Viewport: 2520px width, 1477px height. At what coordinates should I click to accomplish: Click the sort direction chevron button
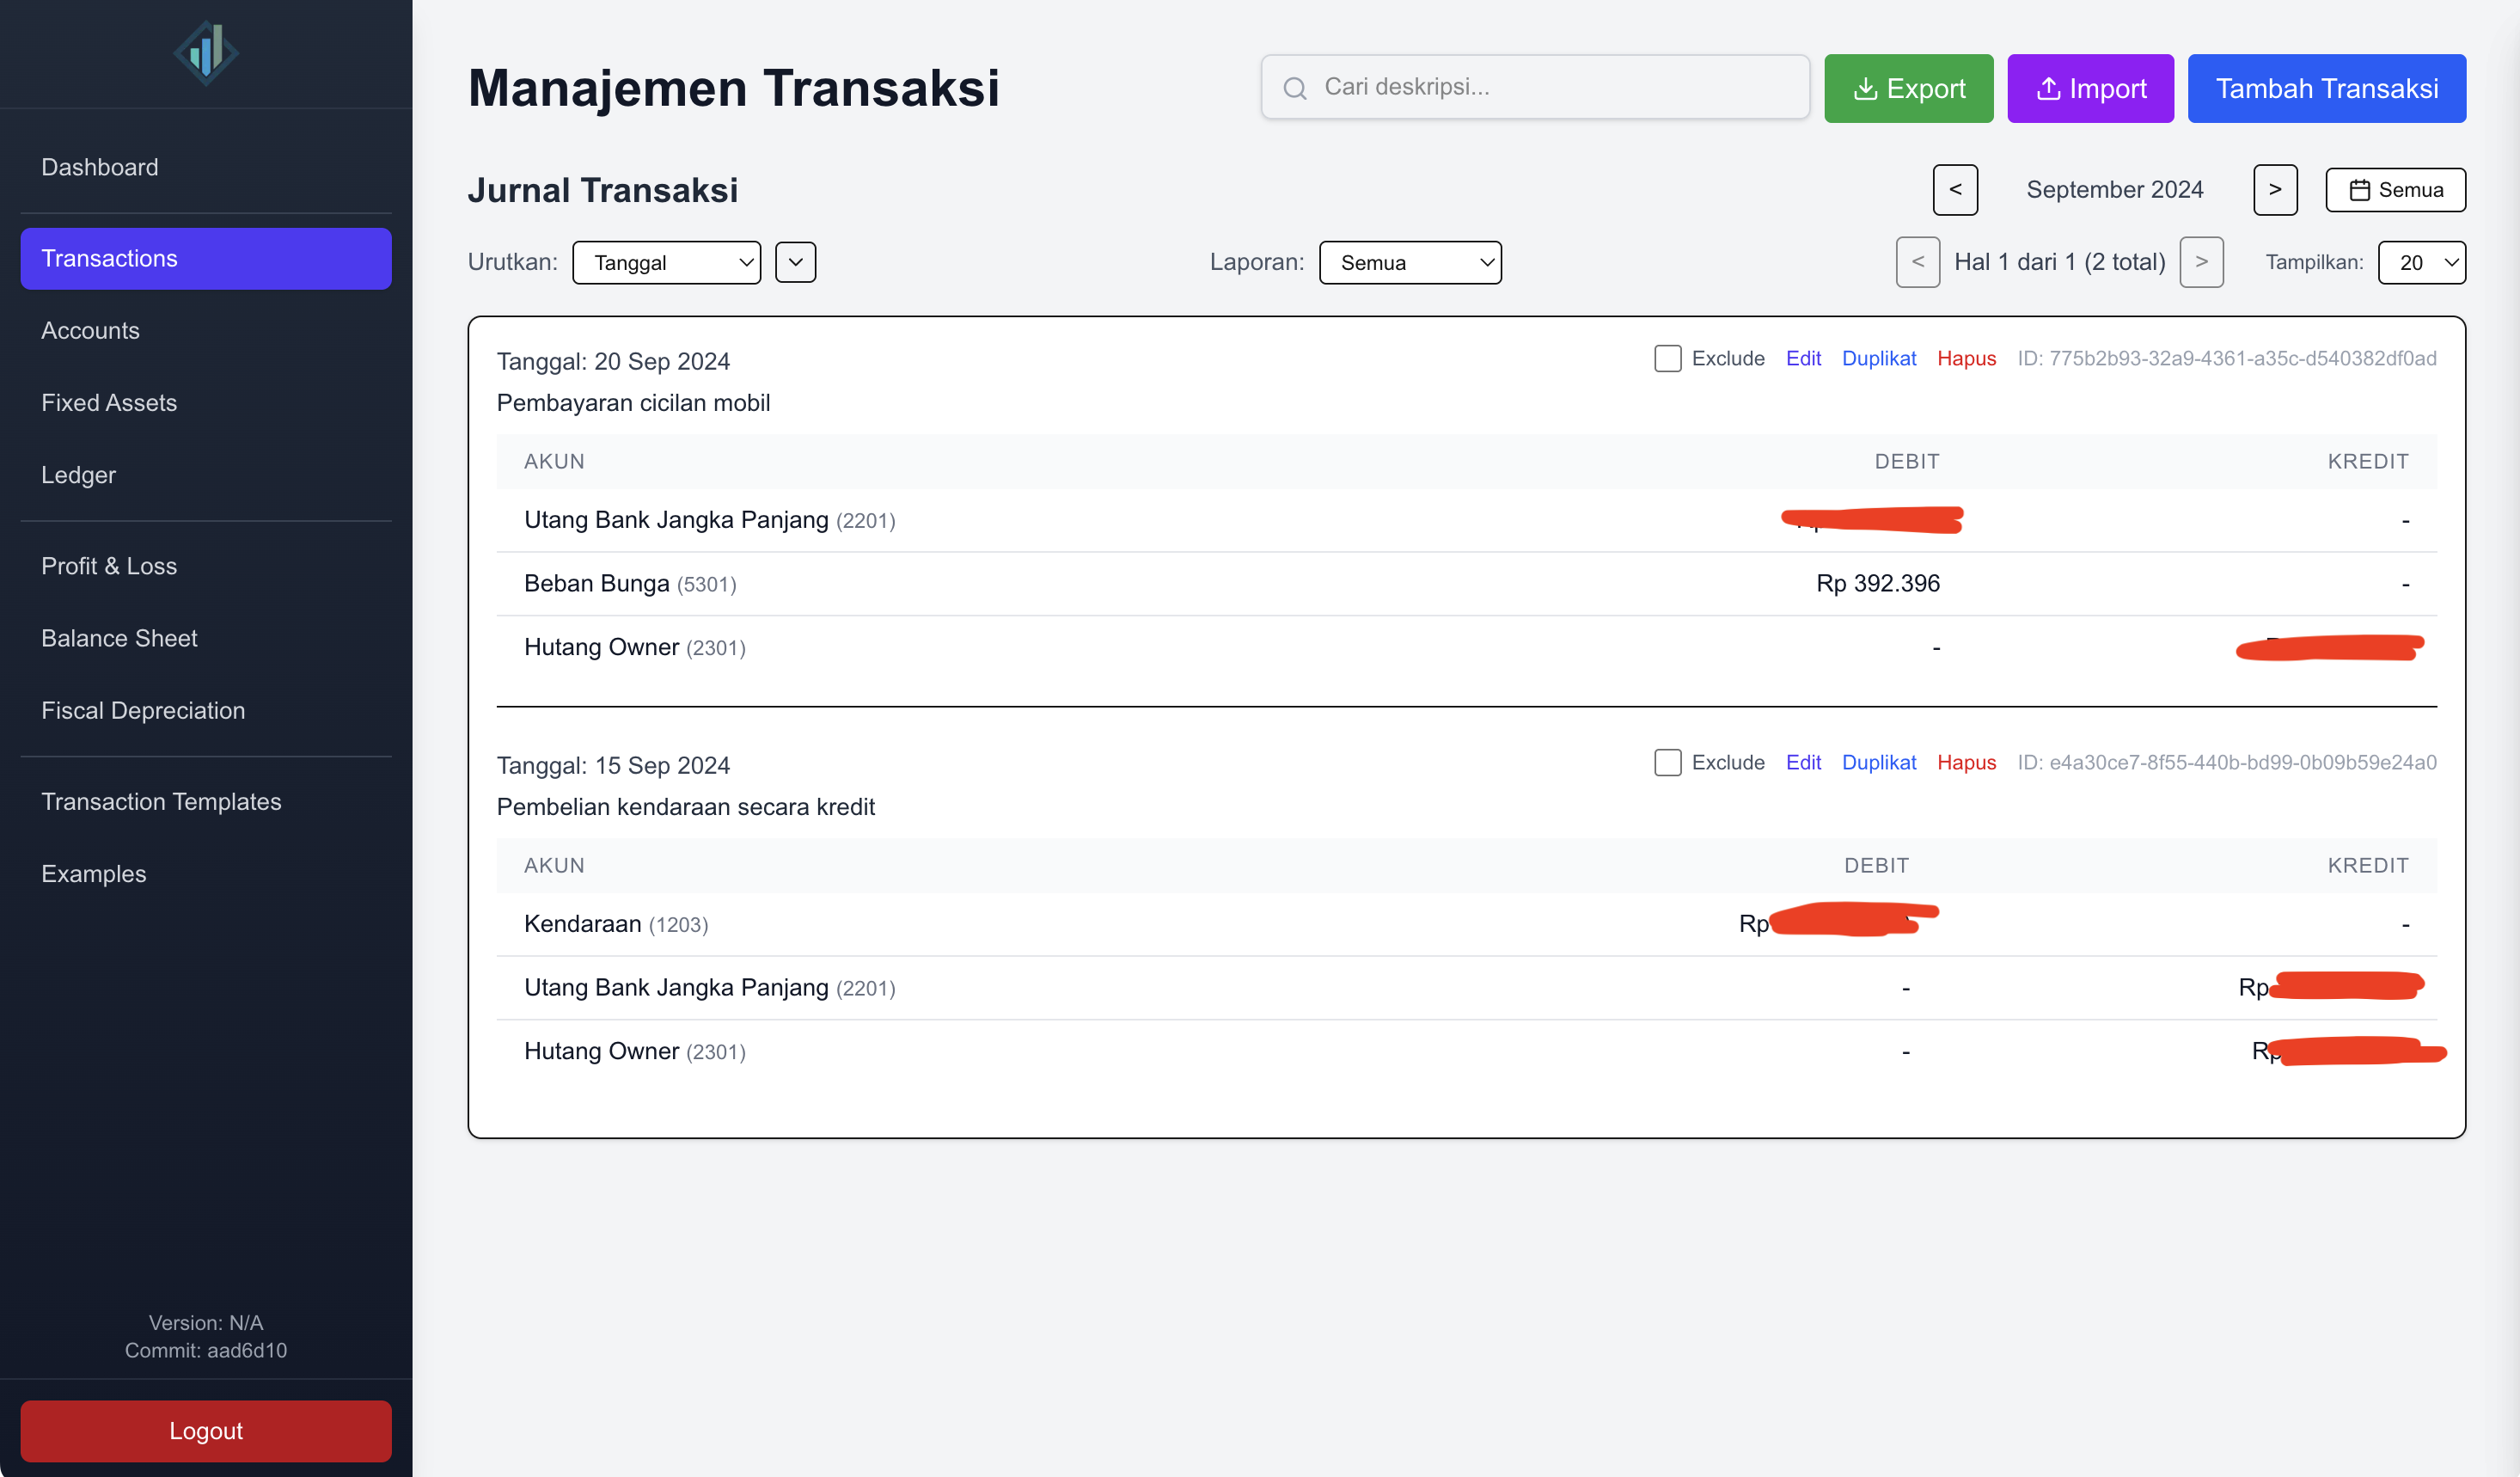pos(795,262)
